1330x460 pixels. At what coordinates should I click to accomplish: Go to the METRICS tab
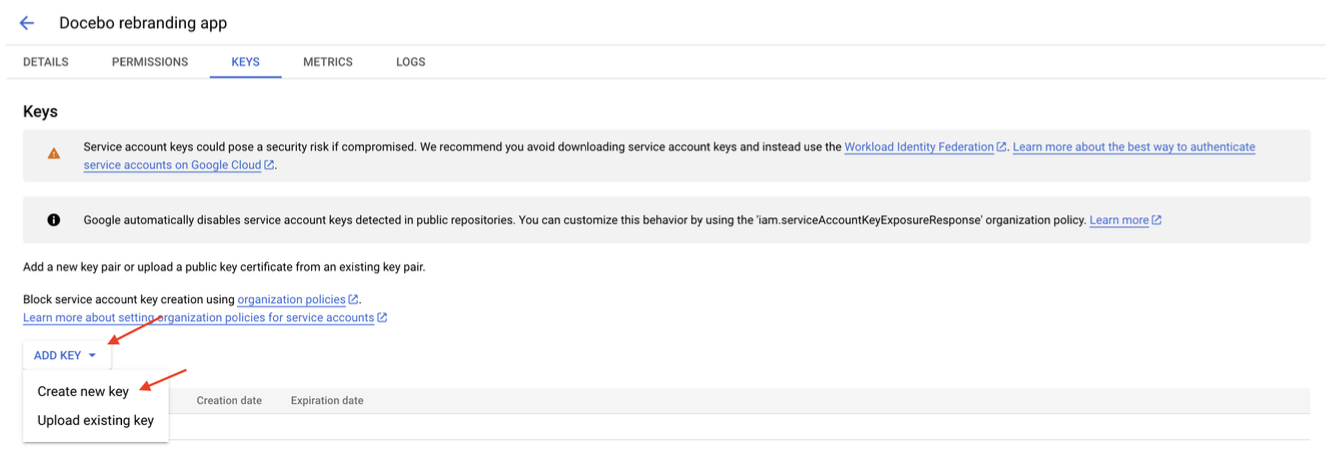point(328,62)
